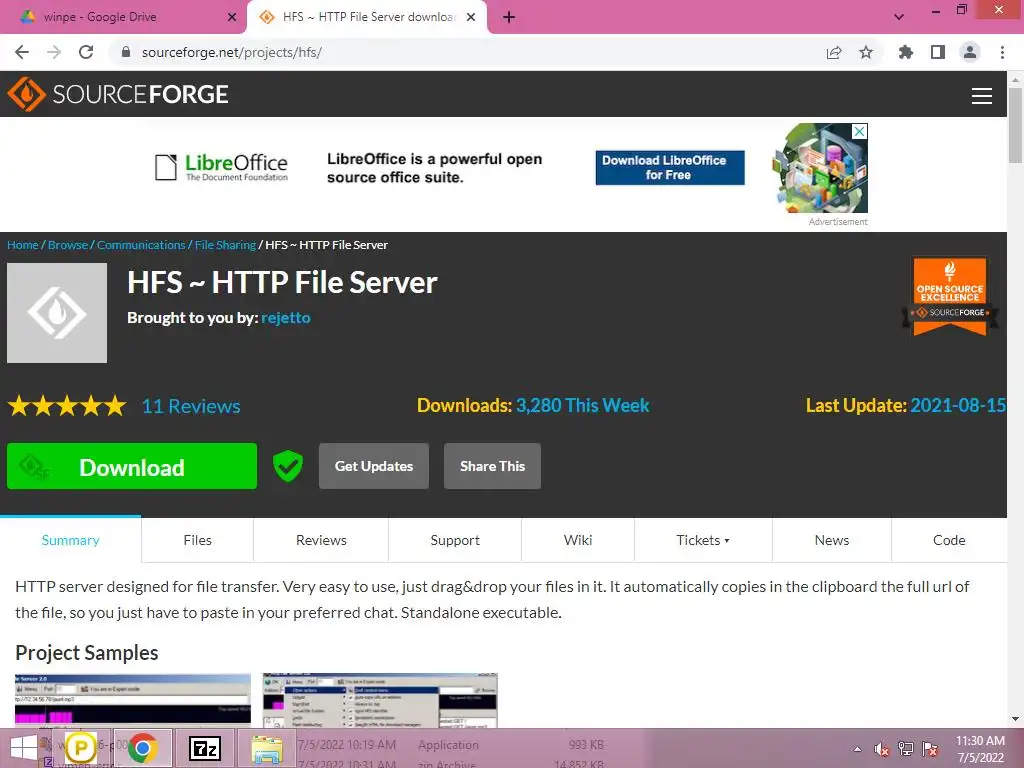The image size is (1024, 768).
Task: Click Share This button
Action: click(492, 466)
